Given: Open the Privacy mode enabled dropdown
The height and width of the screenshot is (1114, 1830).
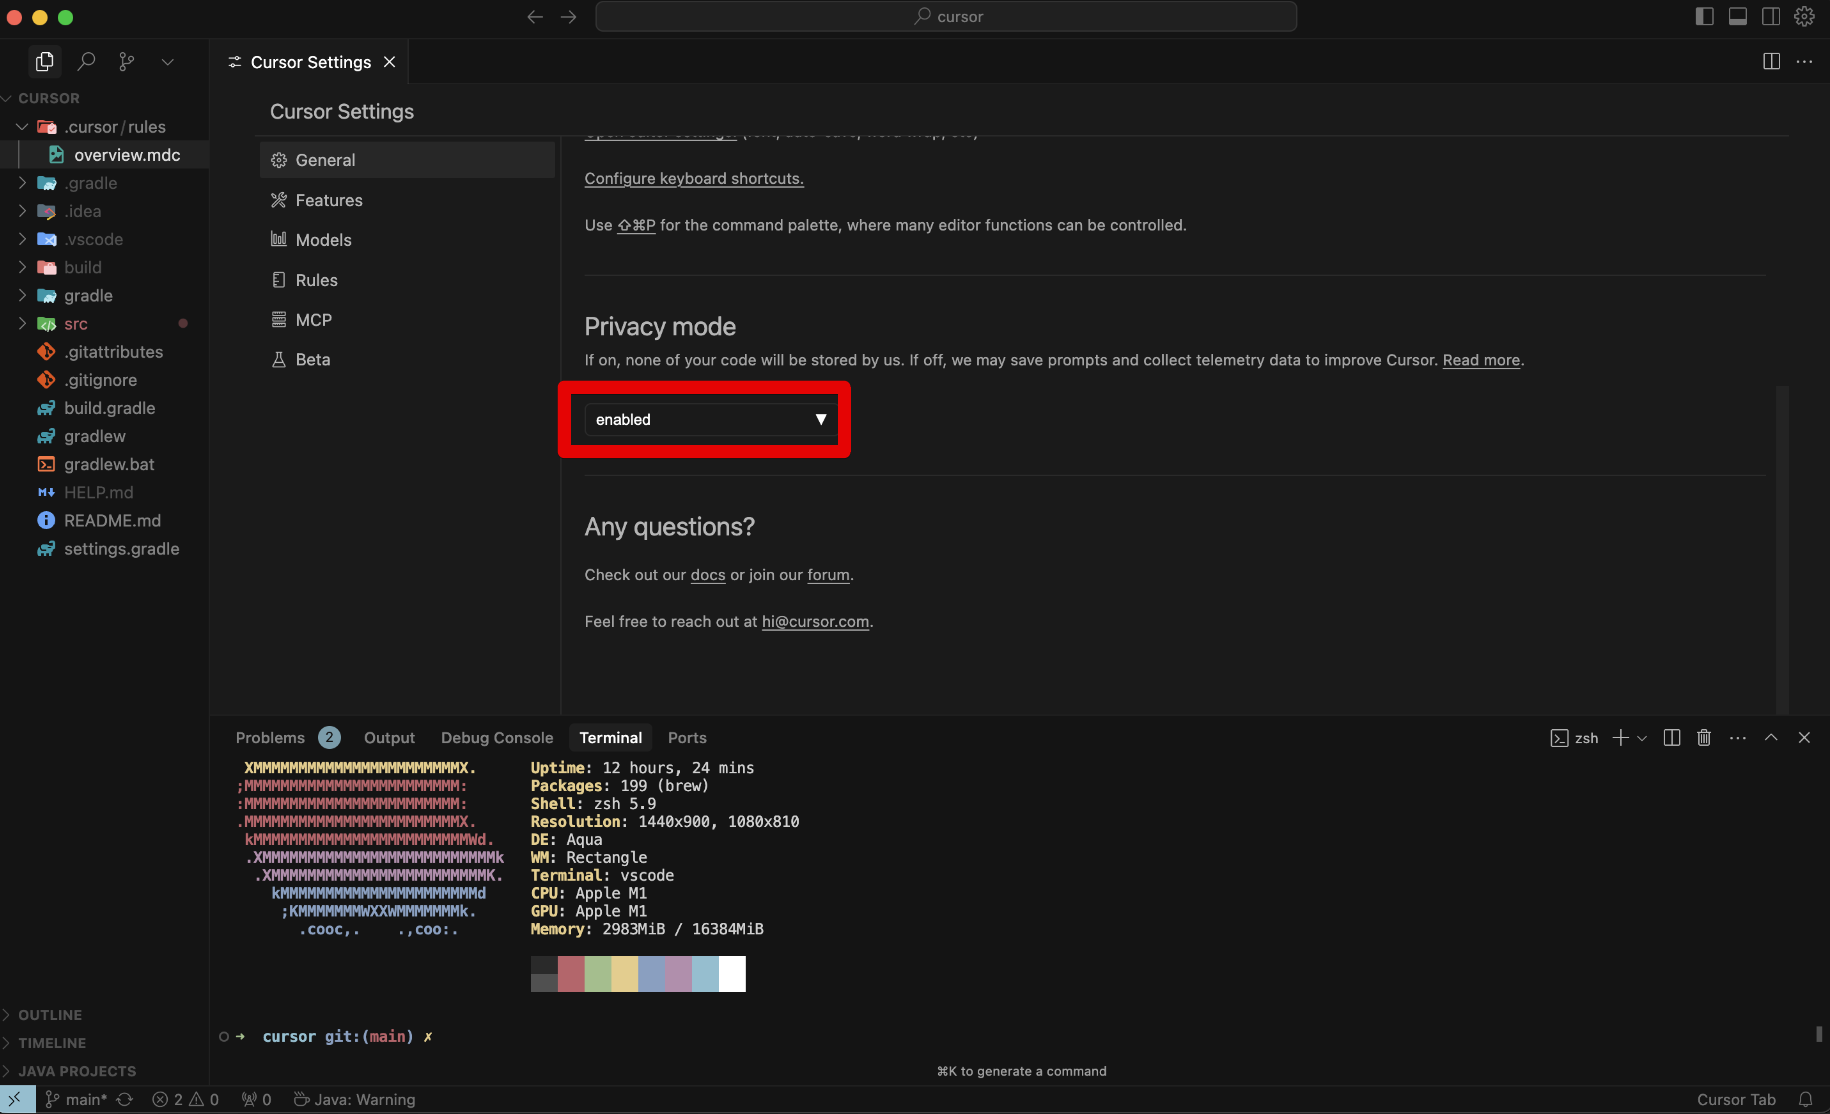Looking at the screenshot, I should [710, 419].
